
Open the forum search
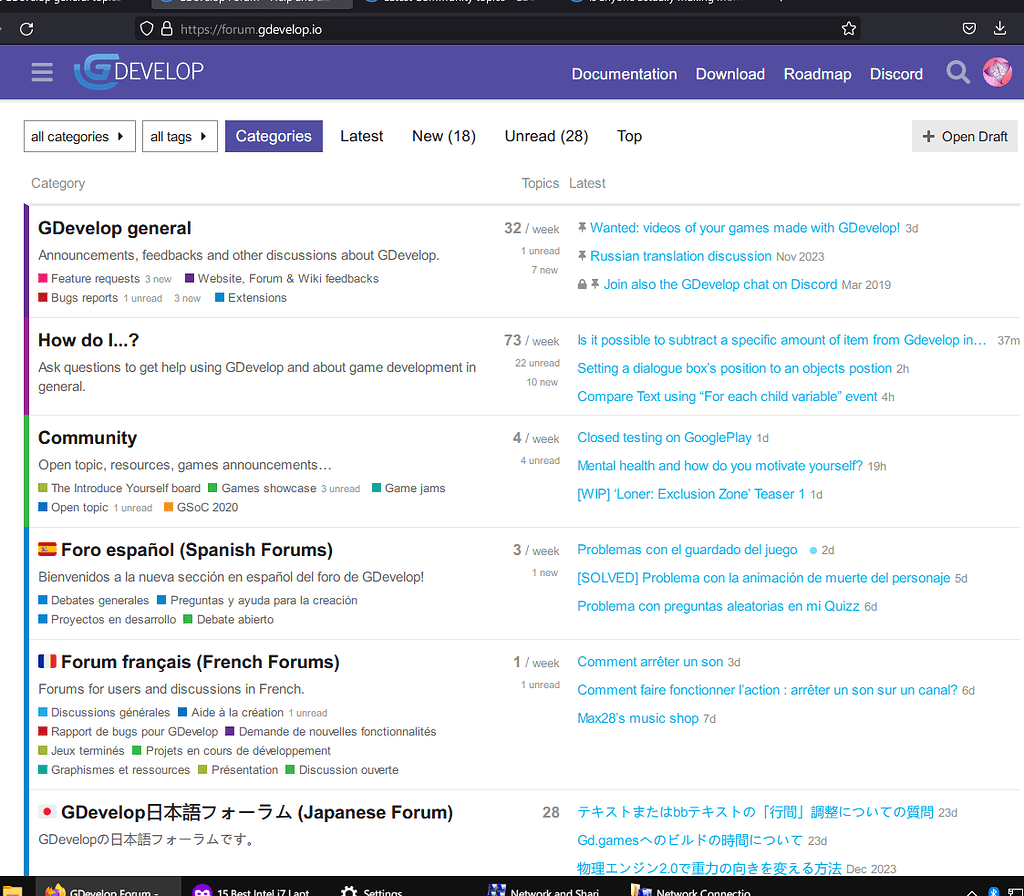click(957, 72)
